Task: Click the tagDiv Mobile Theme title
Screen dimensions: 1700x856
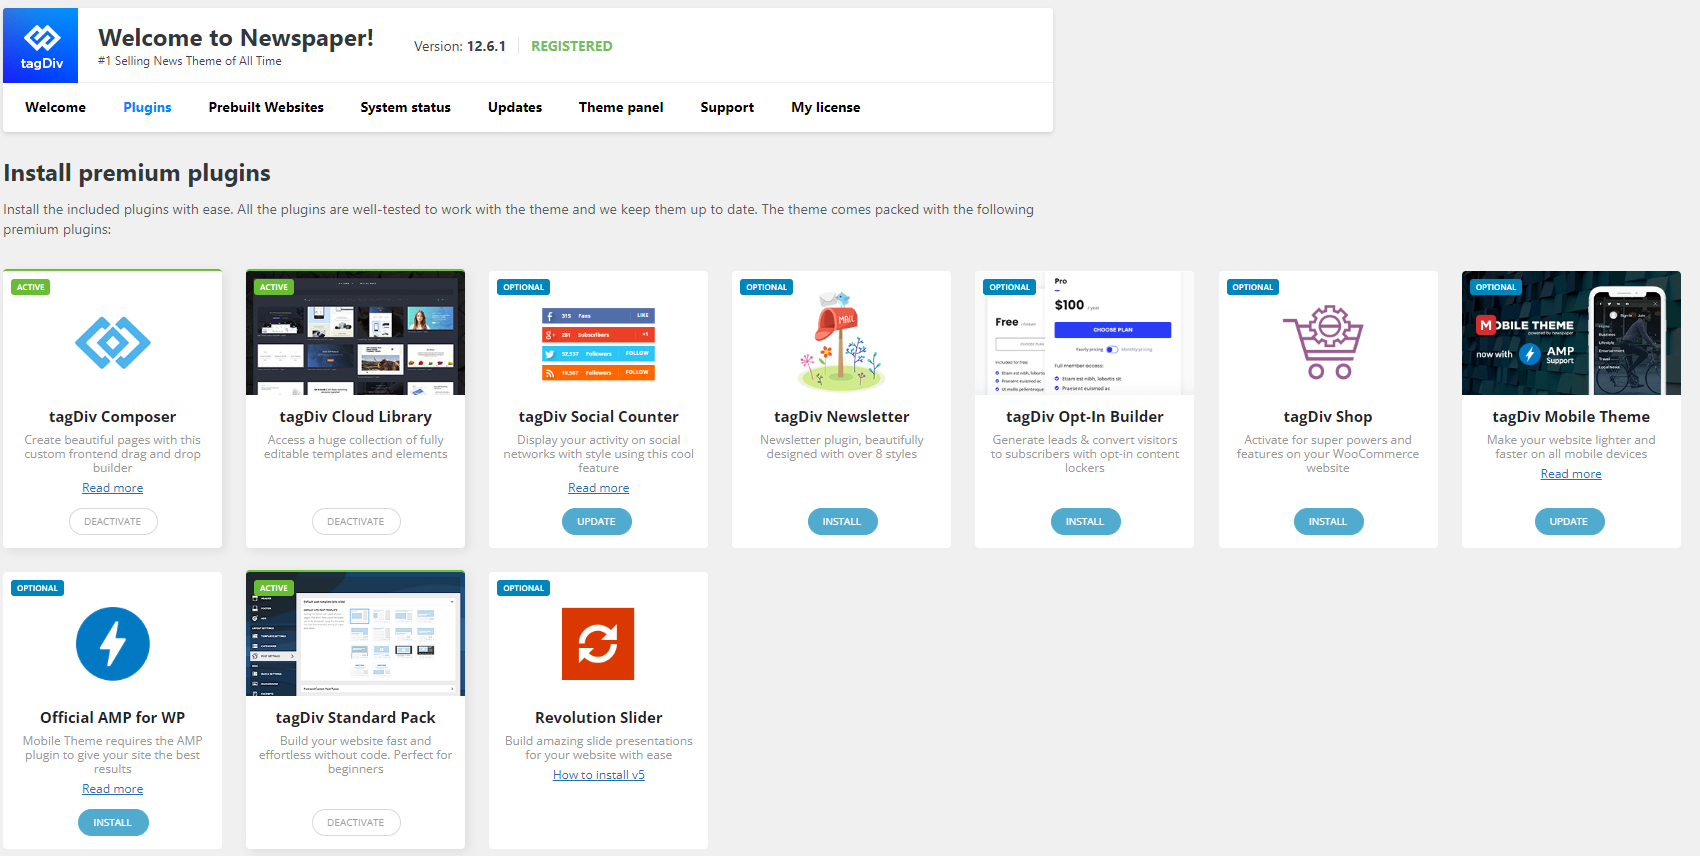Action: click(1571, 417)
